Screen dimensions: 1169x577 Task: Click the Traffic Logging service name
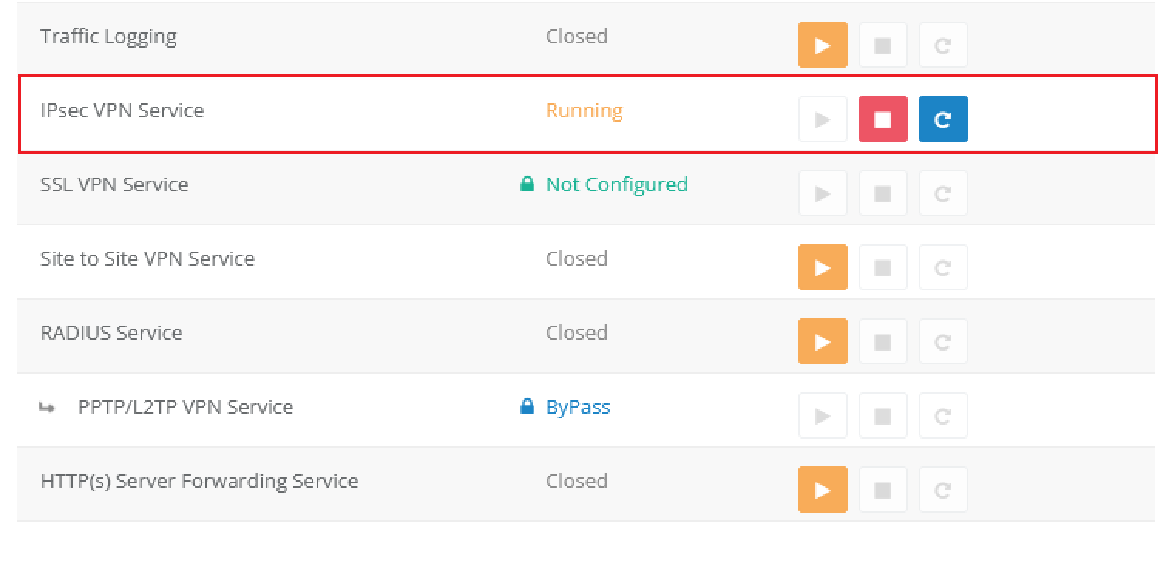point(108,36)
